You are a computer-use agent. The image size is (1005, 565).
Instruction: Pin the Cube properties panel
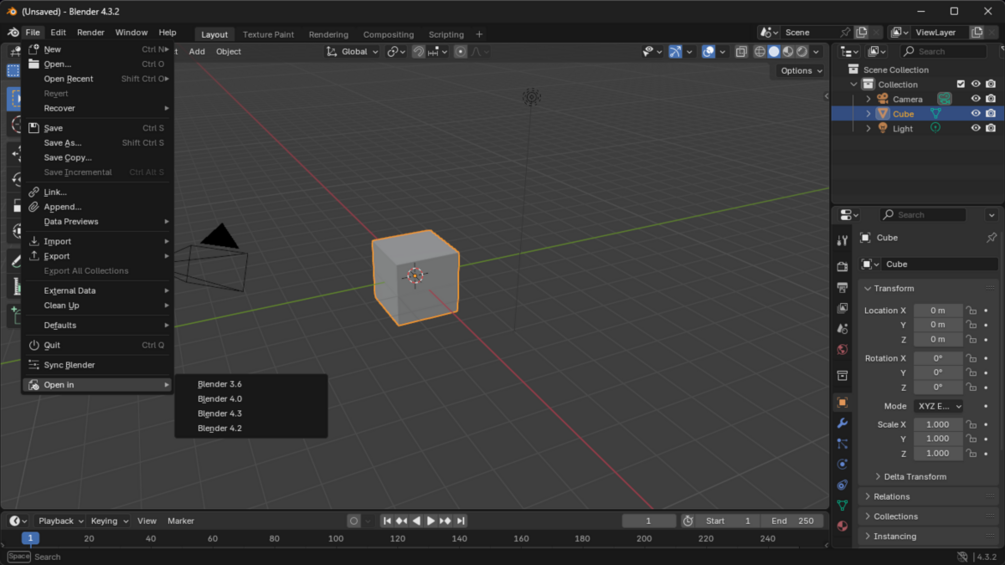992,238
